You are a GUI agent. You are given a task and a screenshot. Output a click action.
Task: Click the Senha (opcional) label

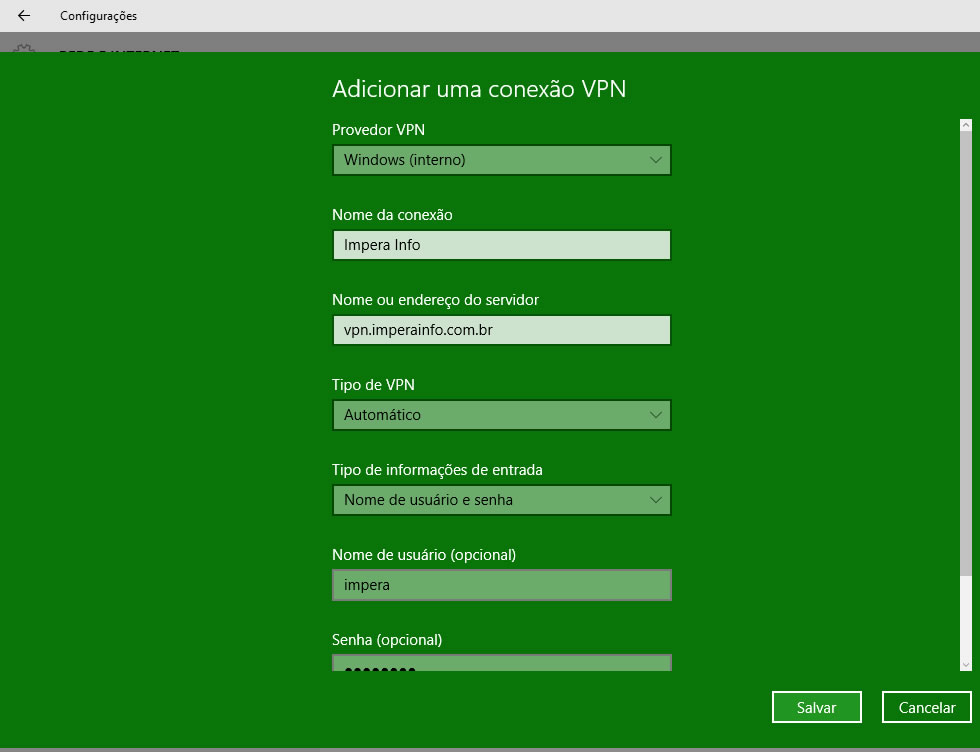tap(387, 639)
